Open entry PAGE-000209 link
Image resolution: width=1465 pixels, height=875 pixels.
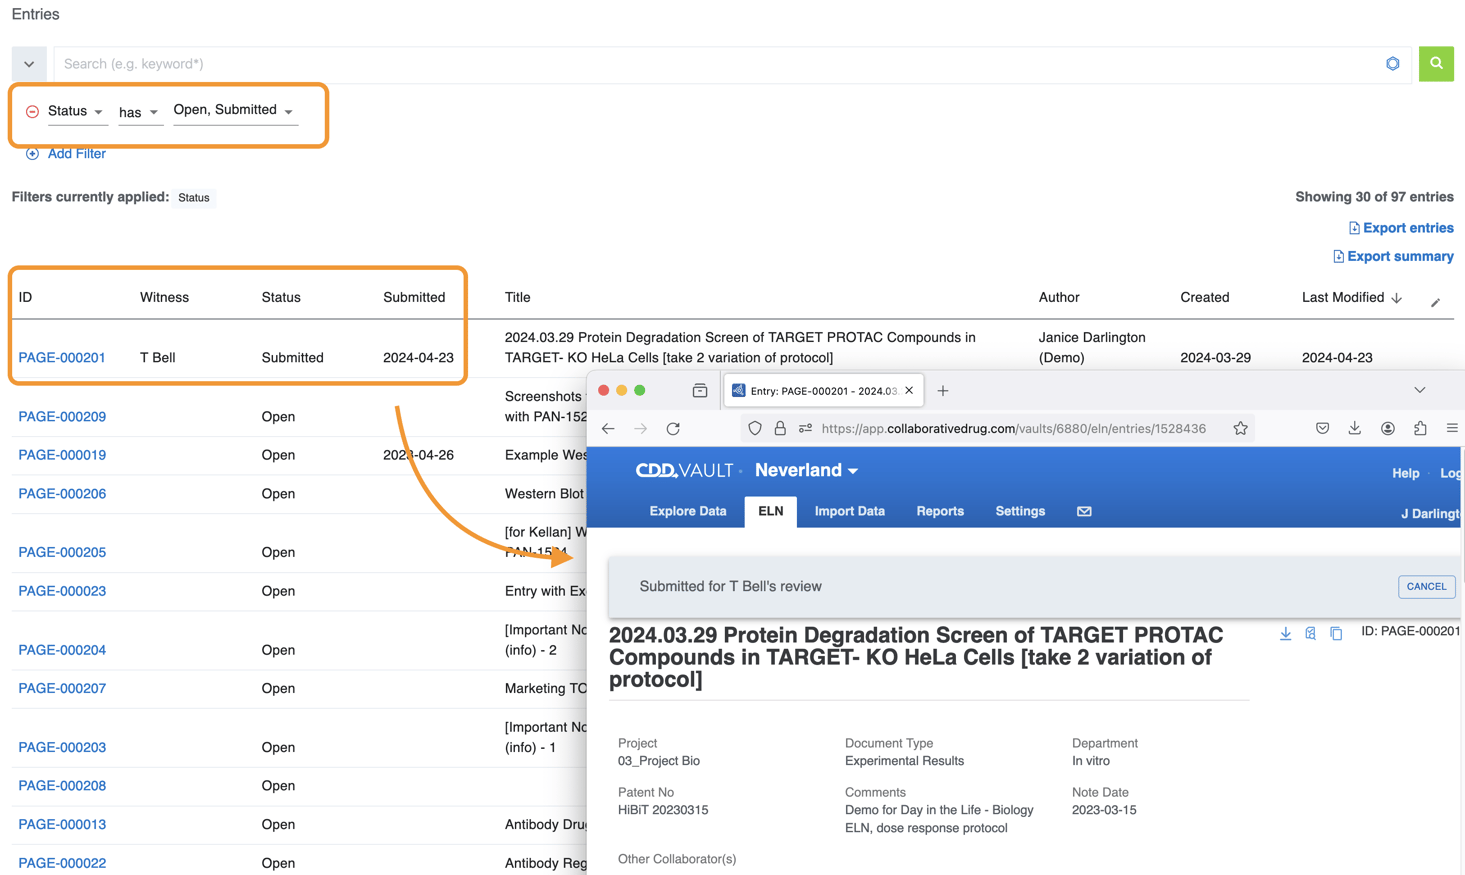(62, 416)
